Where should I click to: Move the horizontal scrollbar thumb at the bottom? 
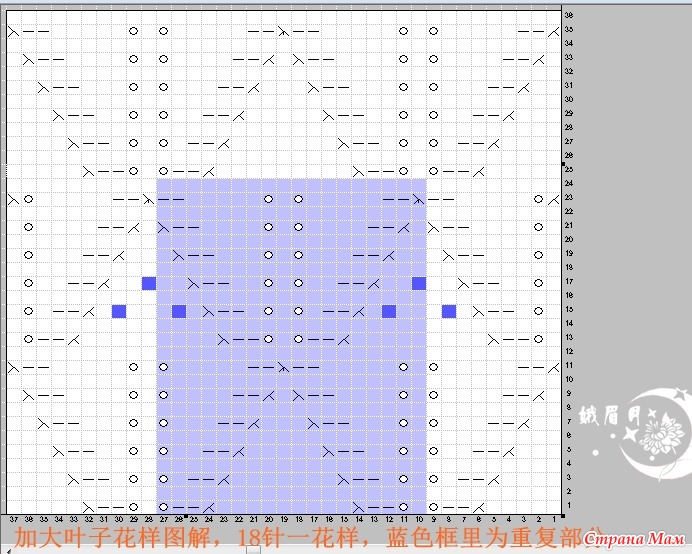[x=253, y=550]
